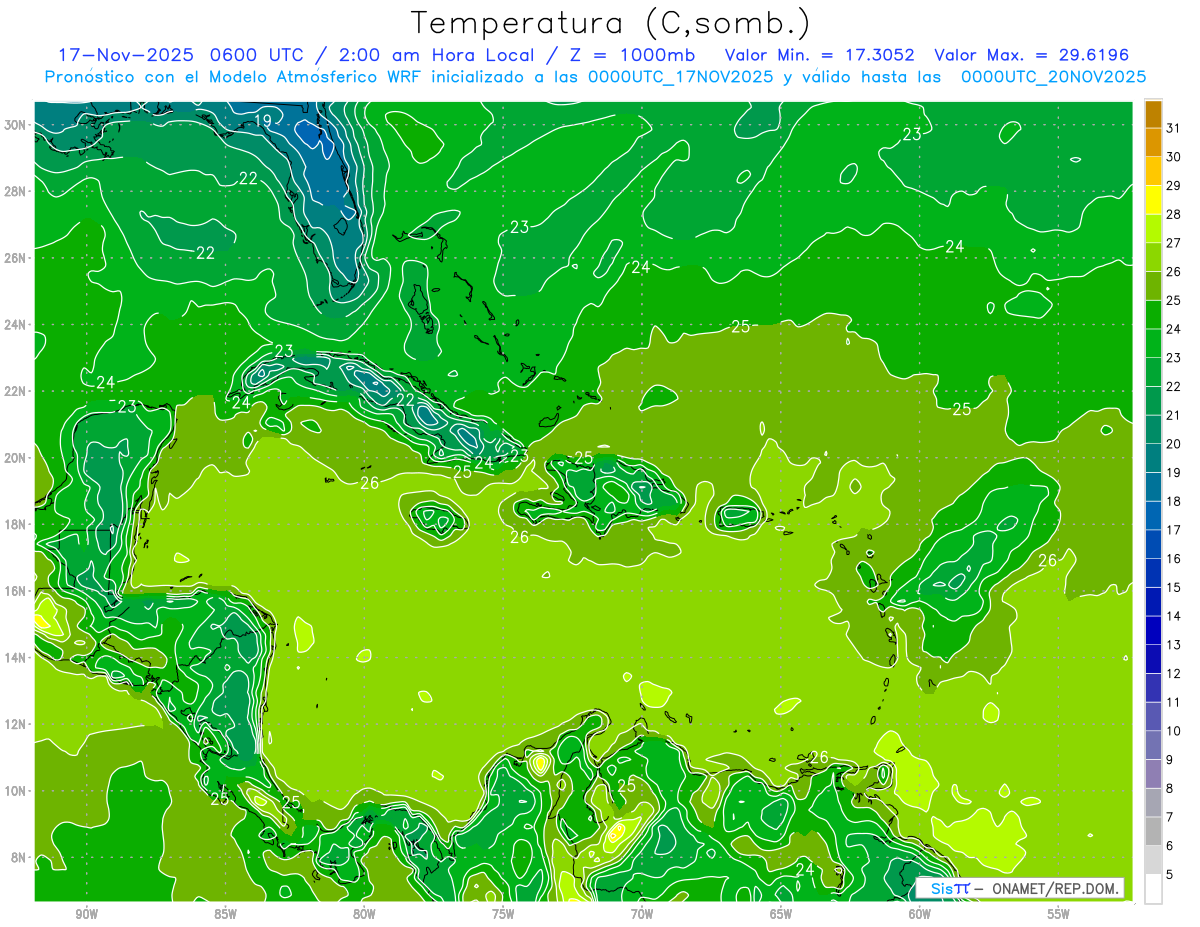The width and height of the screenshot is (1200, 927).
Task: Click the "20N" latitude axis label
Action: click(x=17, y=458)
